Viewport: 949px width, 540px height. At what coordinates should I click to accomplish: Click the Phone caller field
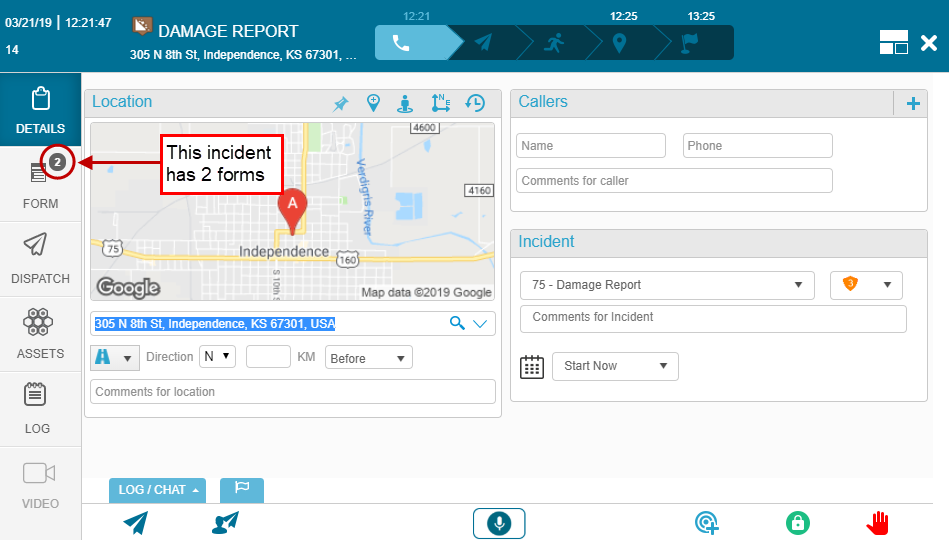point(757,146)
